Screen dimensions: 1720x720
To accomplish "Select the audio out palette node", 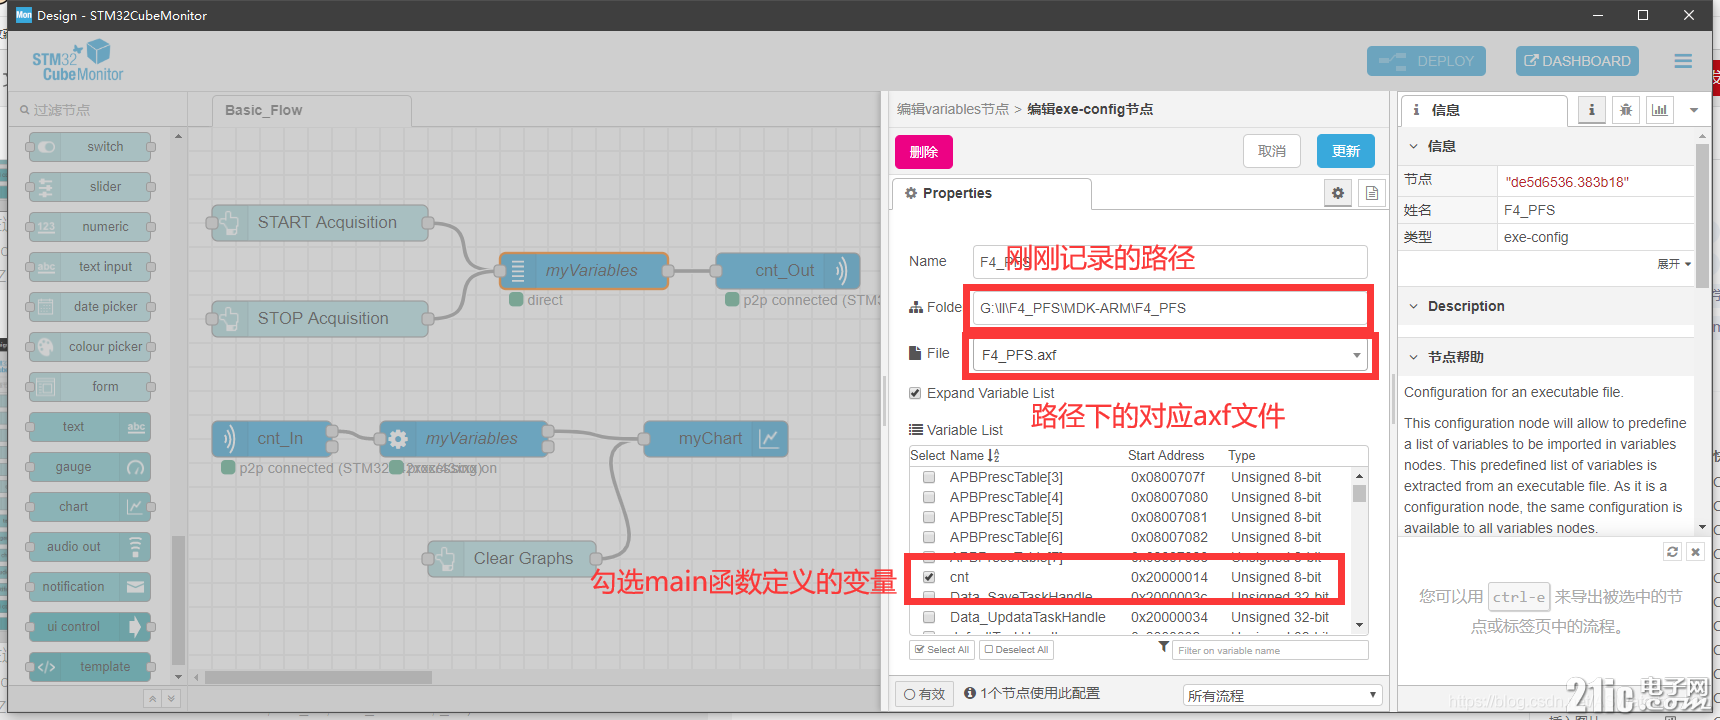I will click(90, 547).
